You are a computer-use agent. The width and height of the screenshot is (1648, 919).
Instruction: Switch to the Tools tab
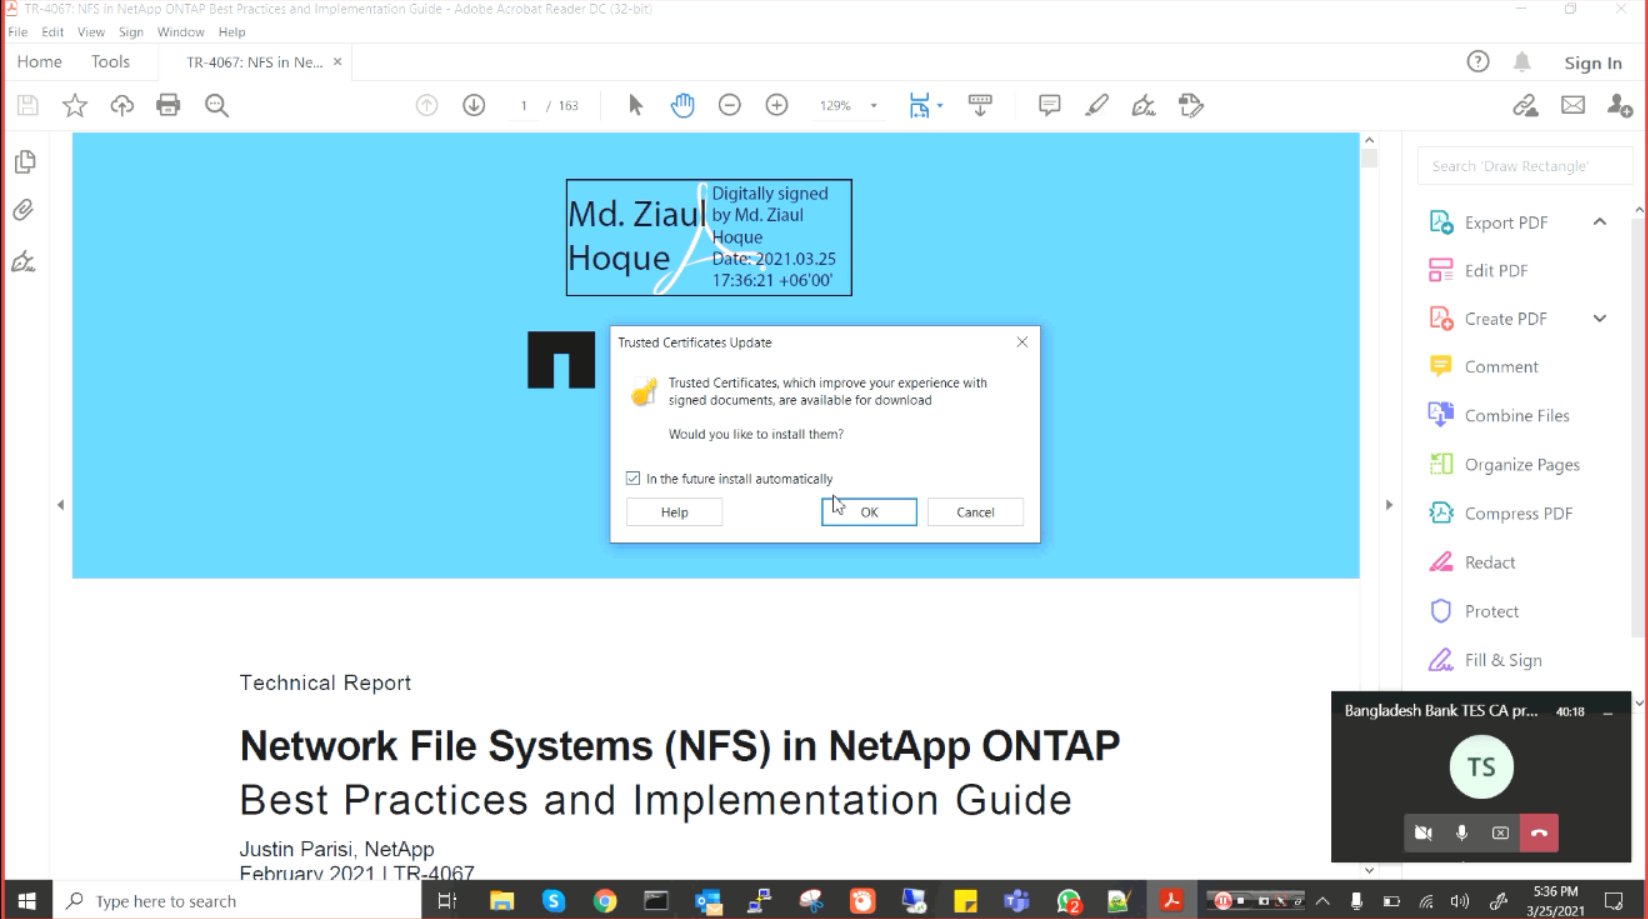110,62
